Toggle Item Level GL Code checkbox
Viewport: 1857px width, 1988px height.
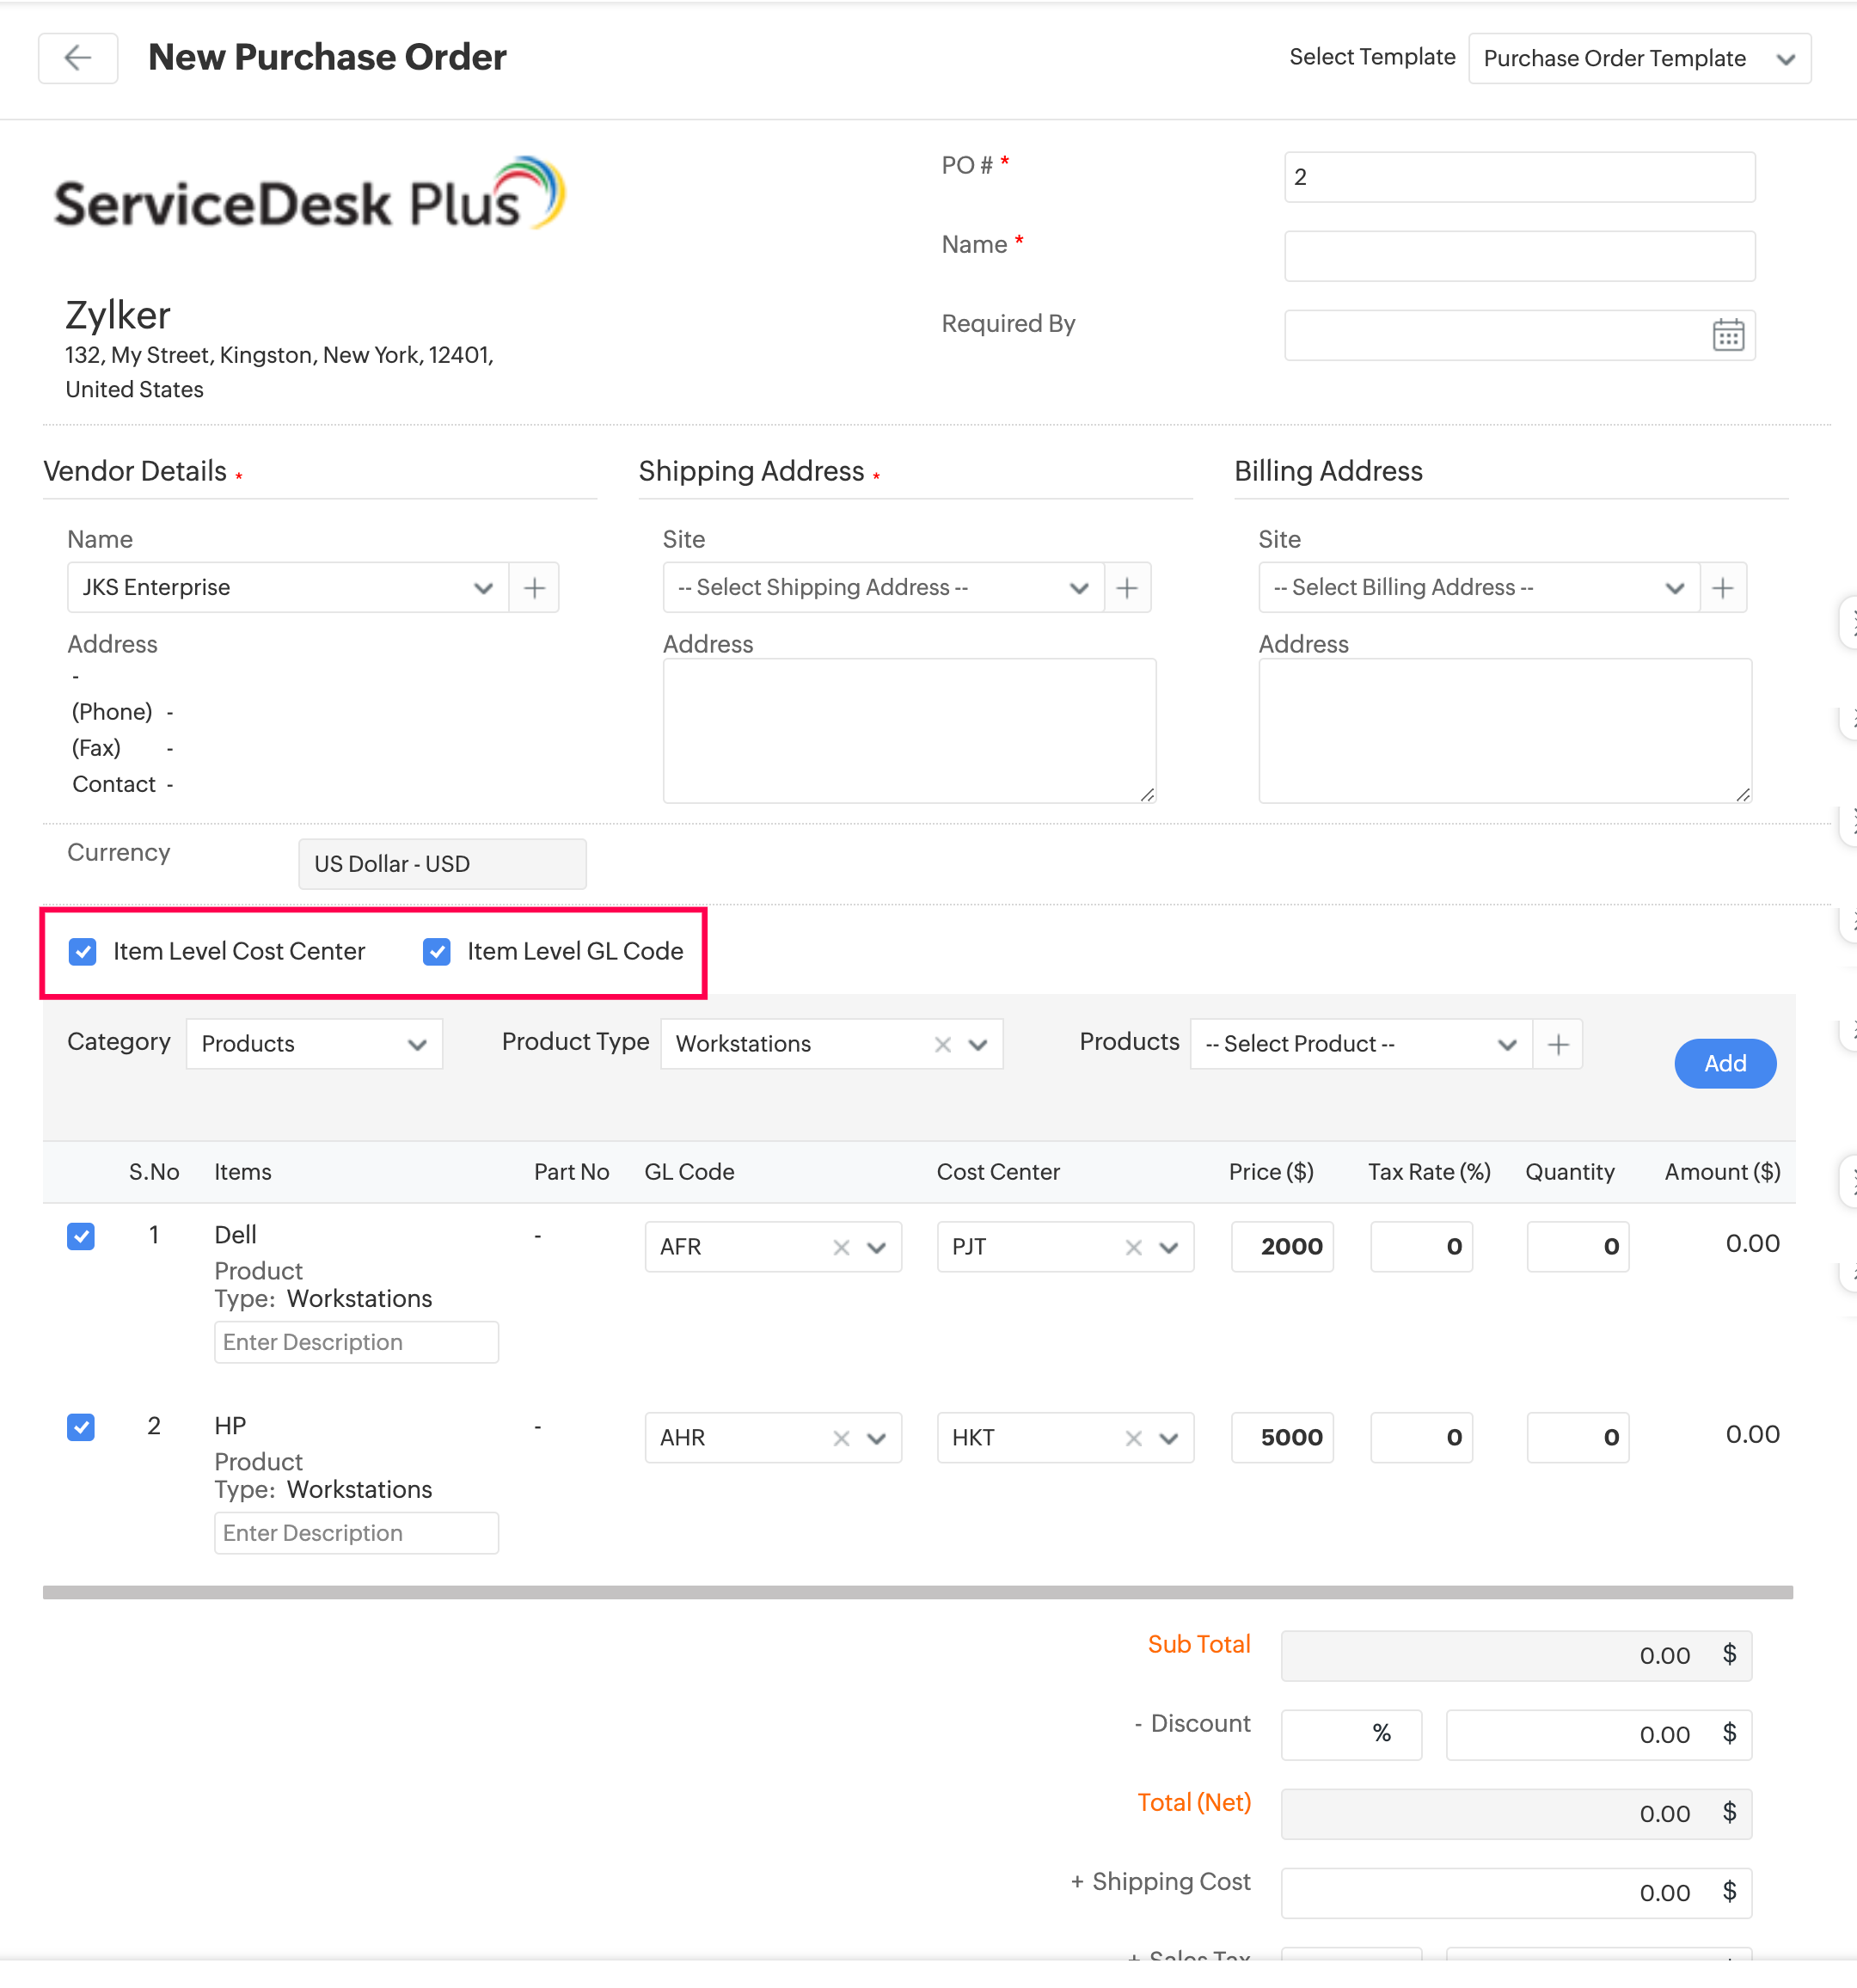437,952
